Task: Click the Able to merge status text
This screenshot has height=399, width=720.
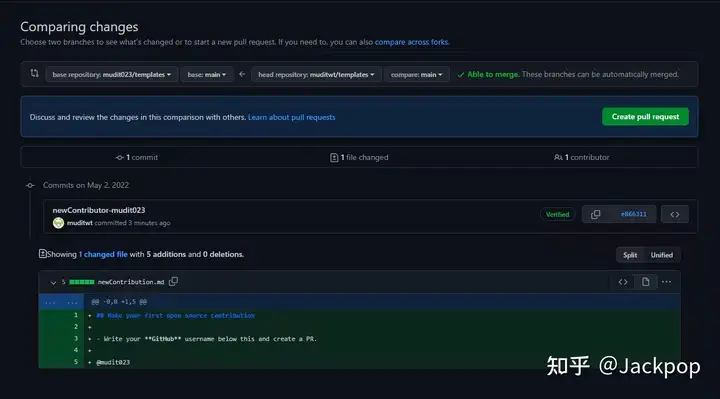Action: pyautogui.click(x=493, y=74)
